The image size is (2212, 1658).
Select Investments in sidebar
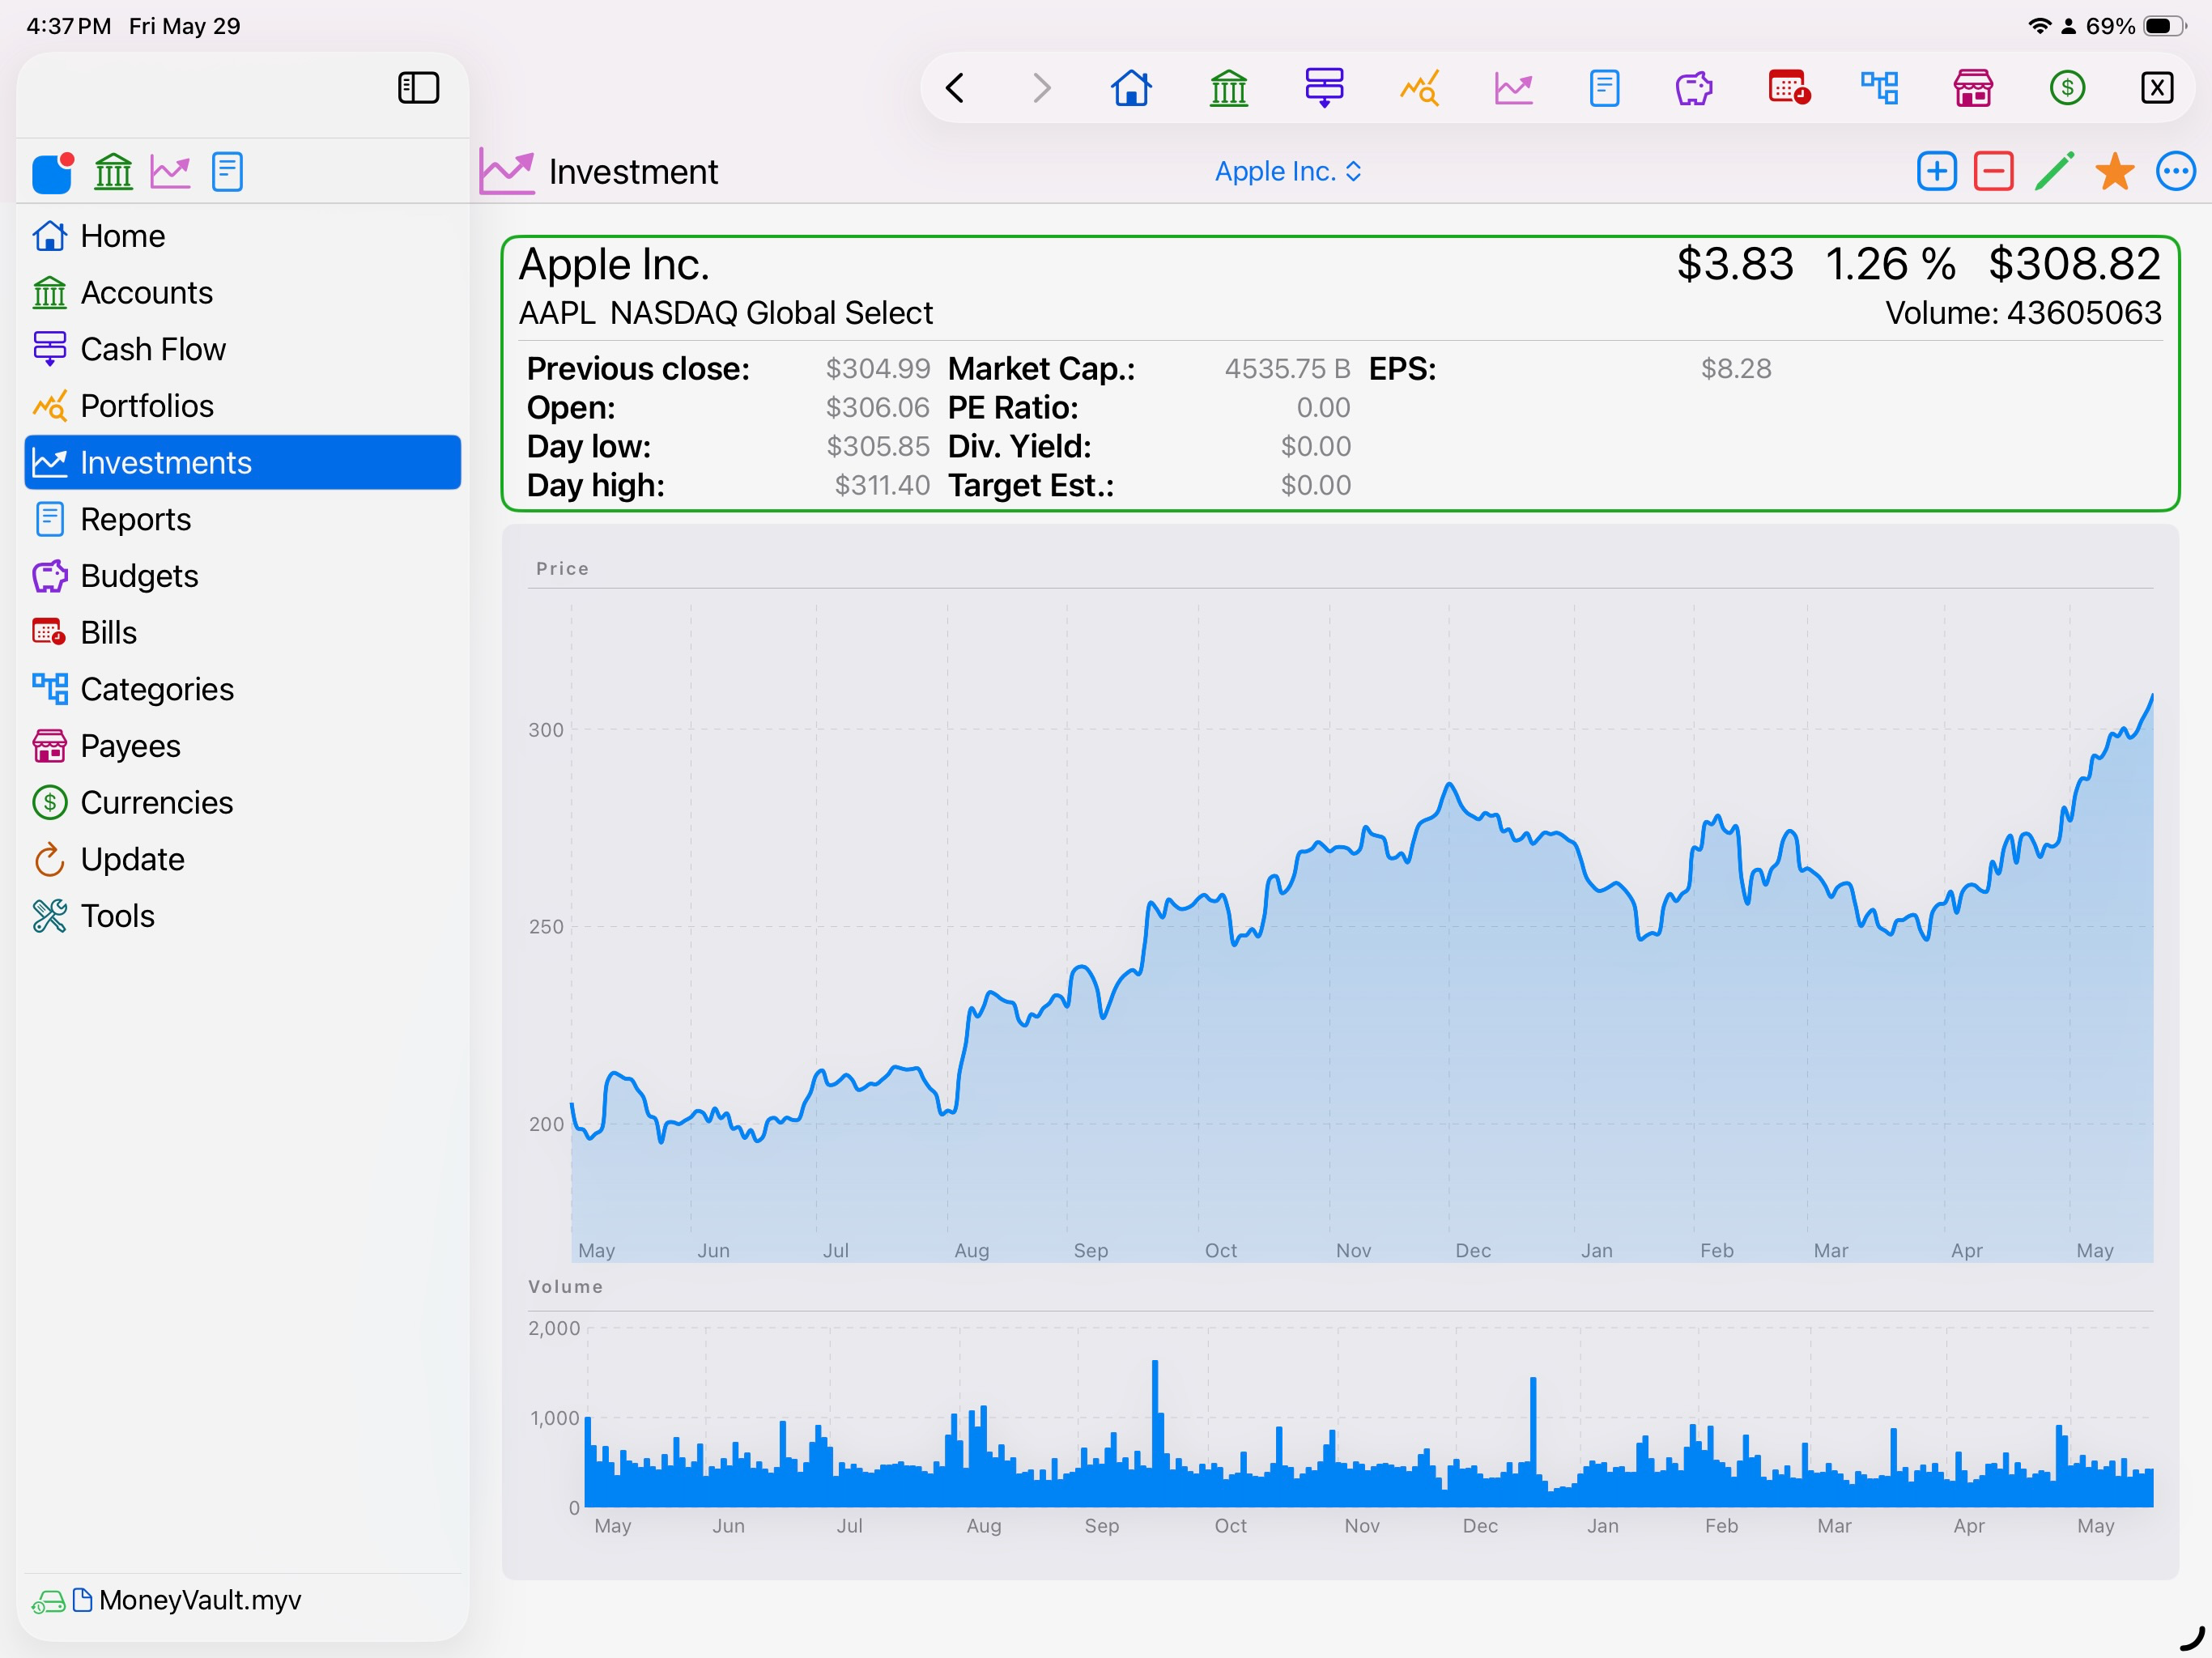[242, 463]
